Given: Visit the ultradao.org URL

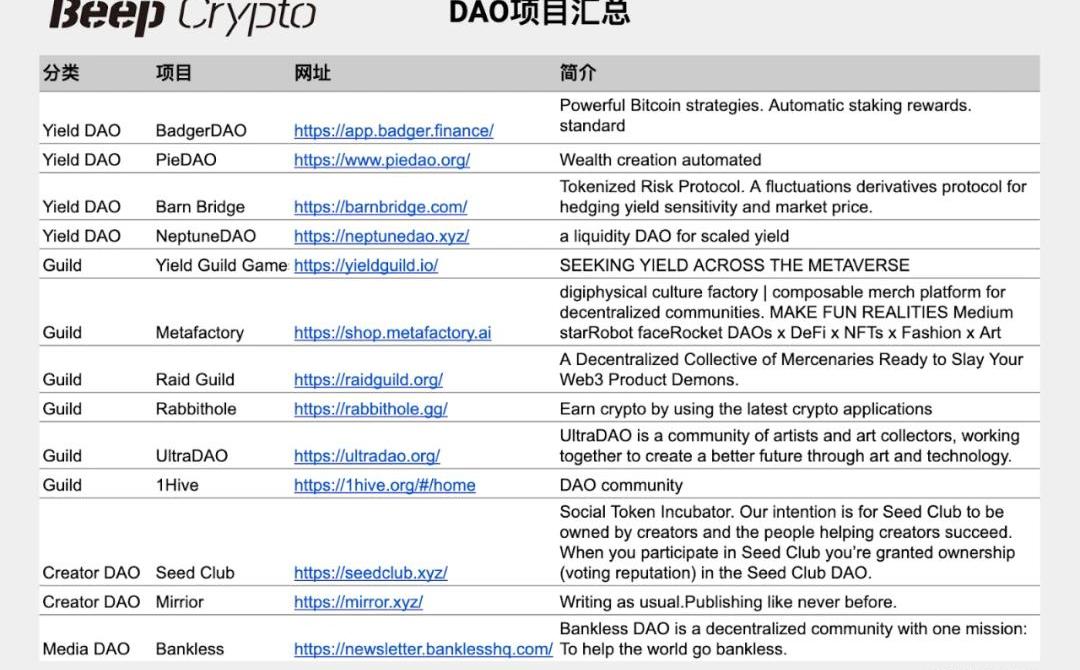Looking at the screenshot, I should 366,456.
